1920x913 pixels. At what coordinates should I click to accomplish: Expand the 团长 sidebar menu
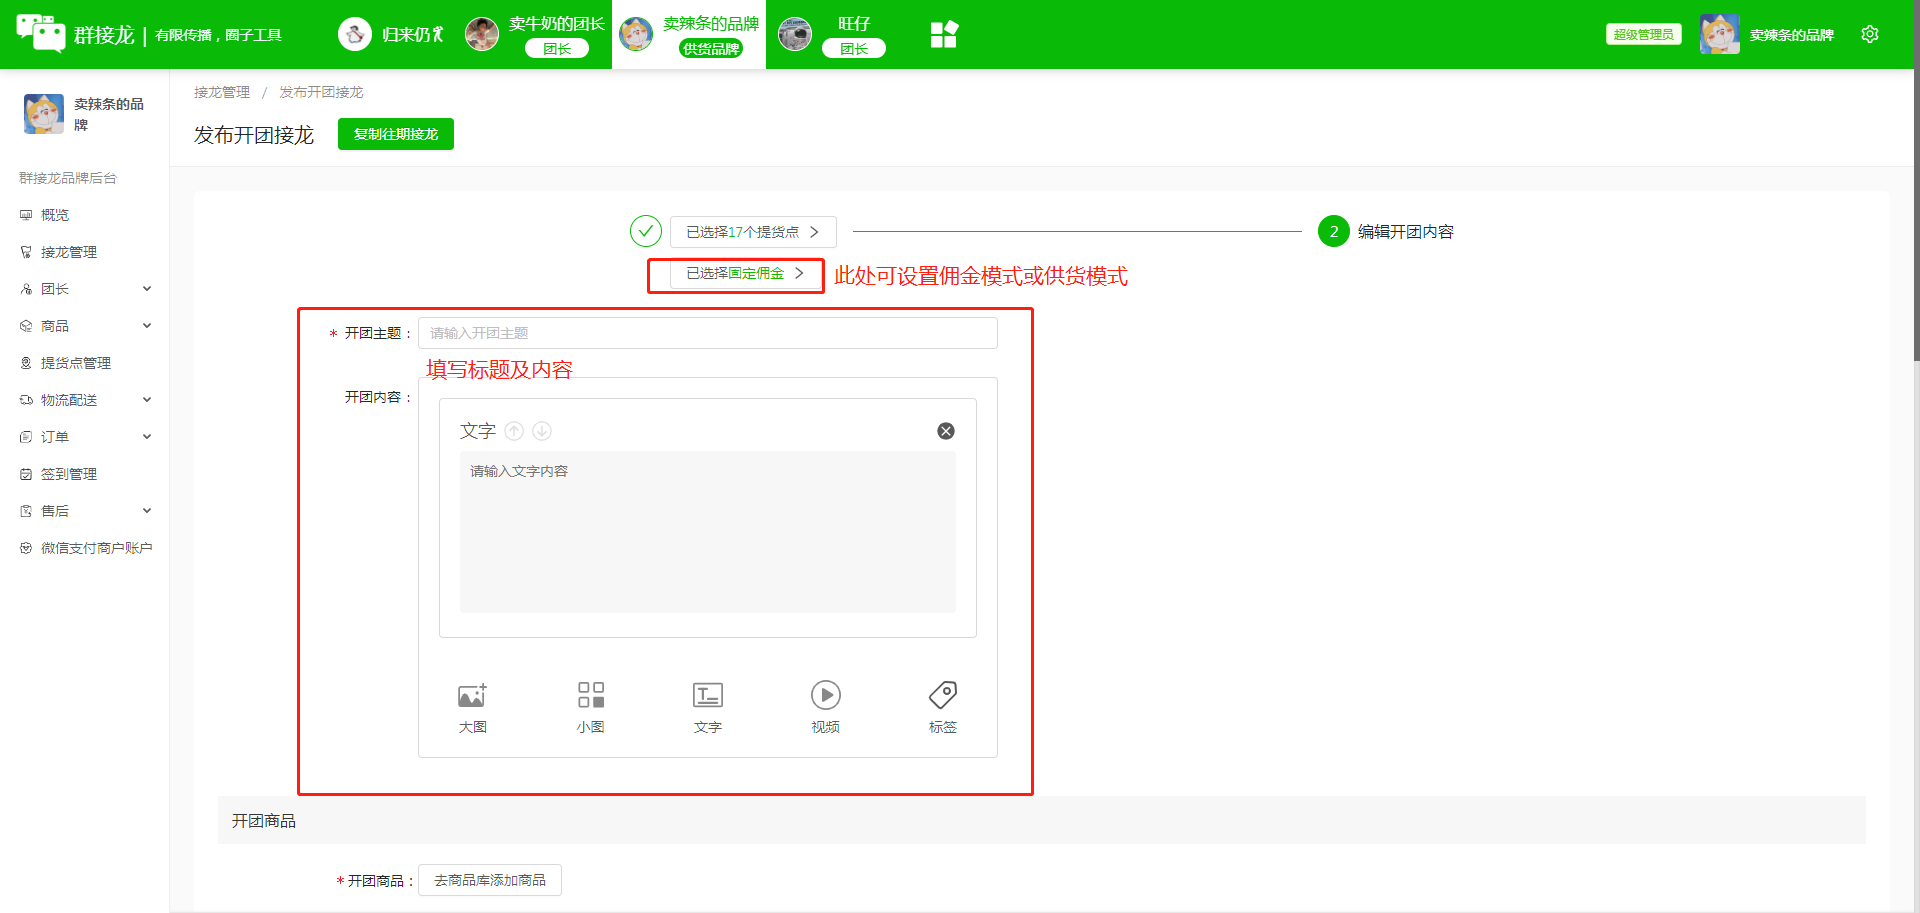point(84,289)
